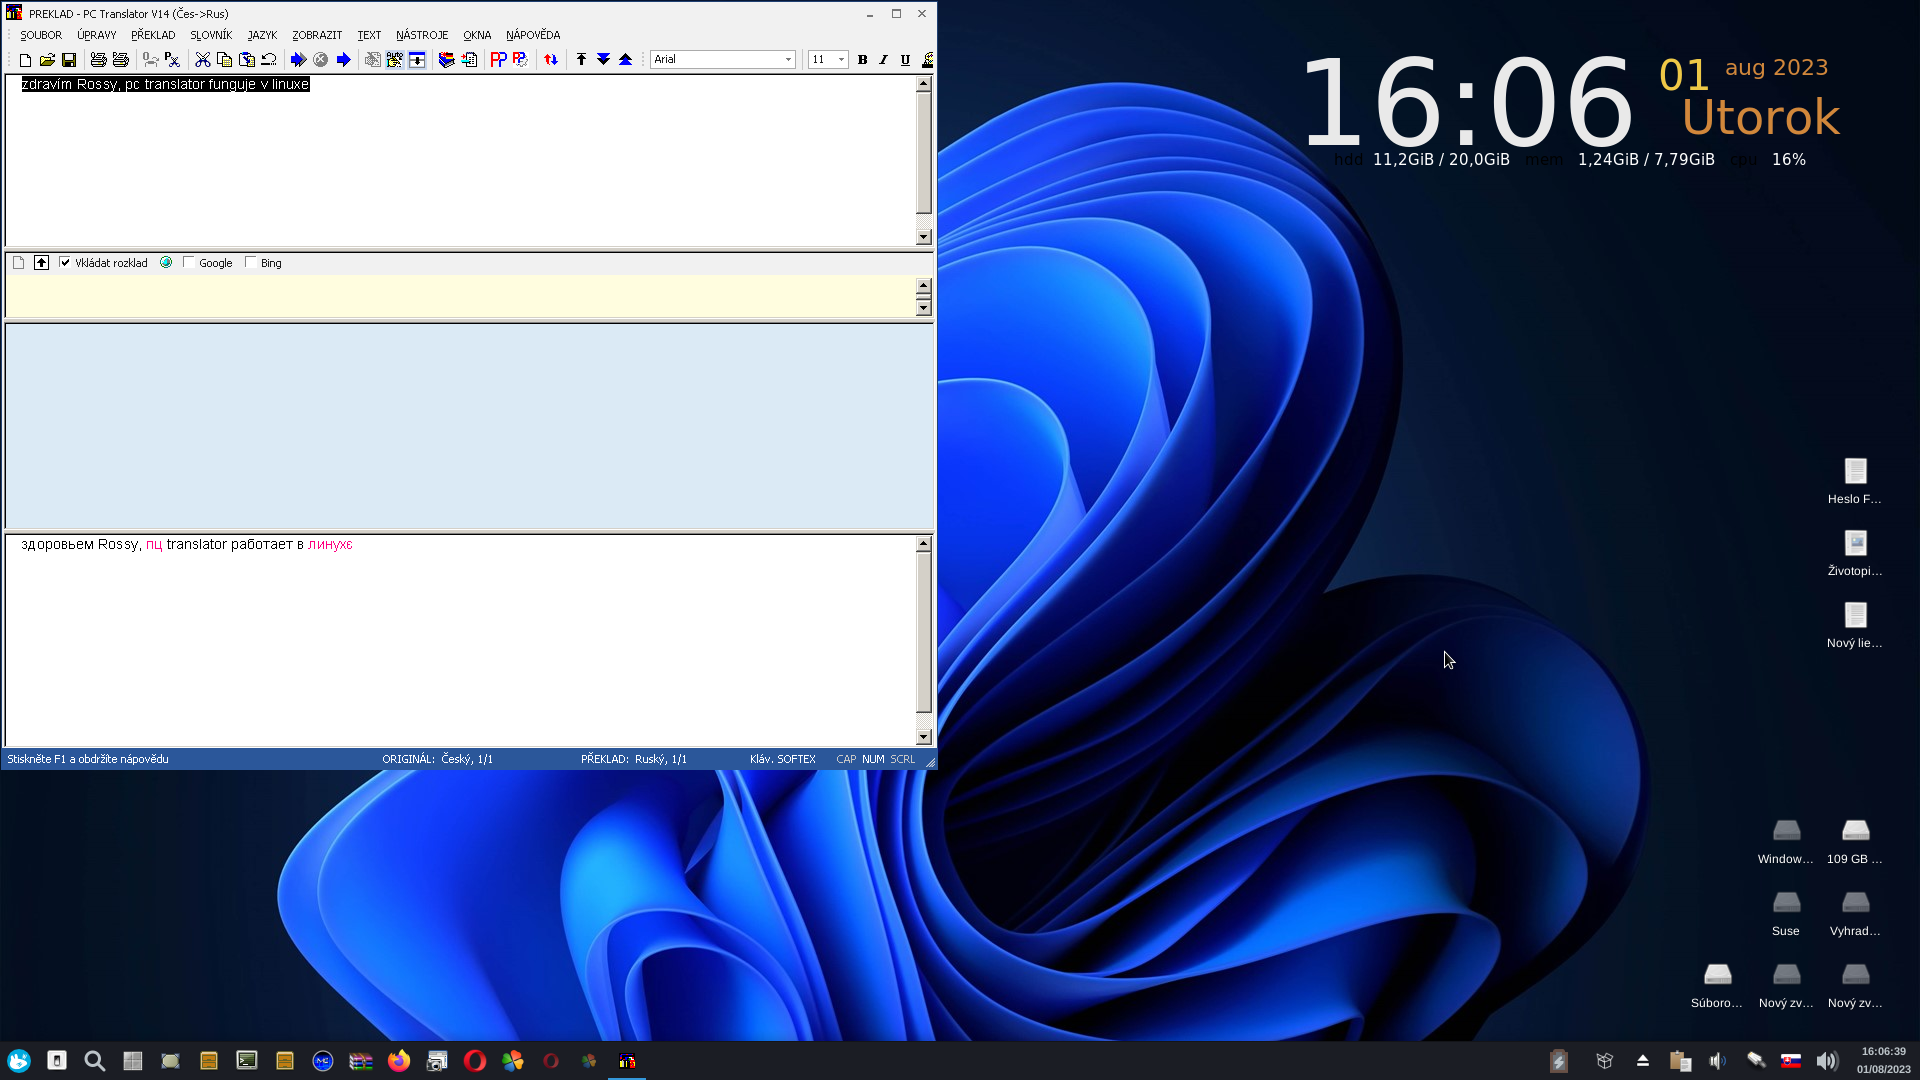Toggle bold formatting
This screenshot has height=1080, width=1920.
click(x=862, y=60)
